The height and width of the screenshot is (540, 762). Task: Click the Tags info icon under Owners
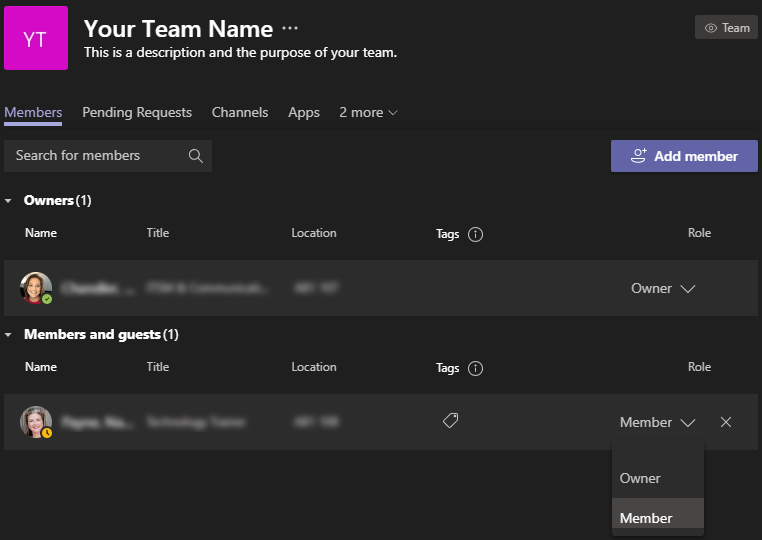475,234
